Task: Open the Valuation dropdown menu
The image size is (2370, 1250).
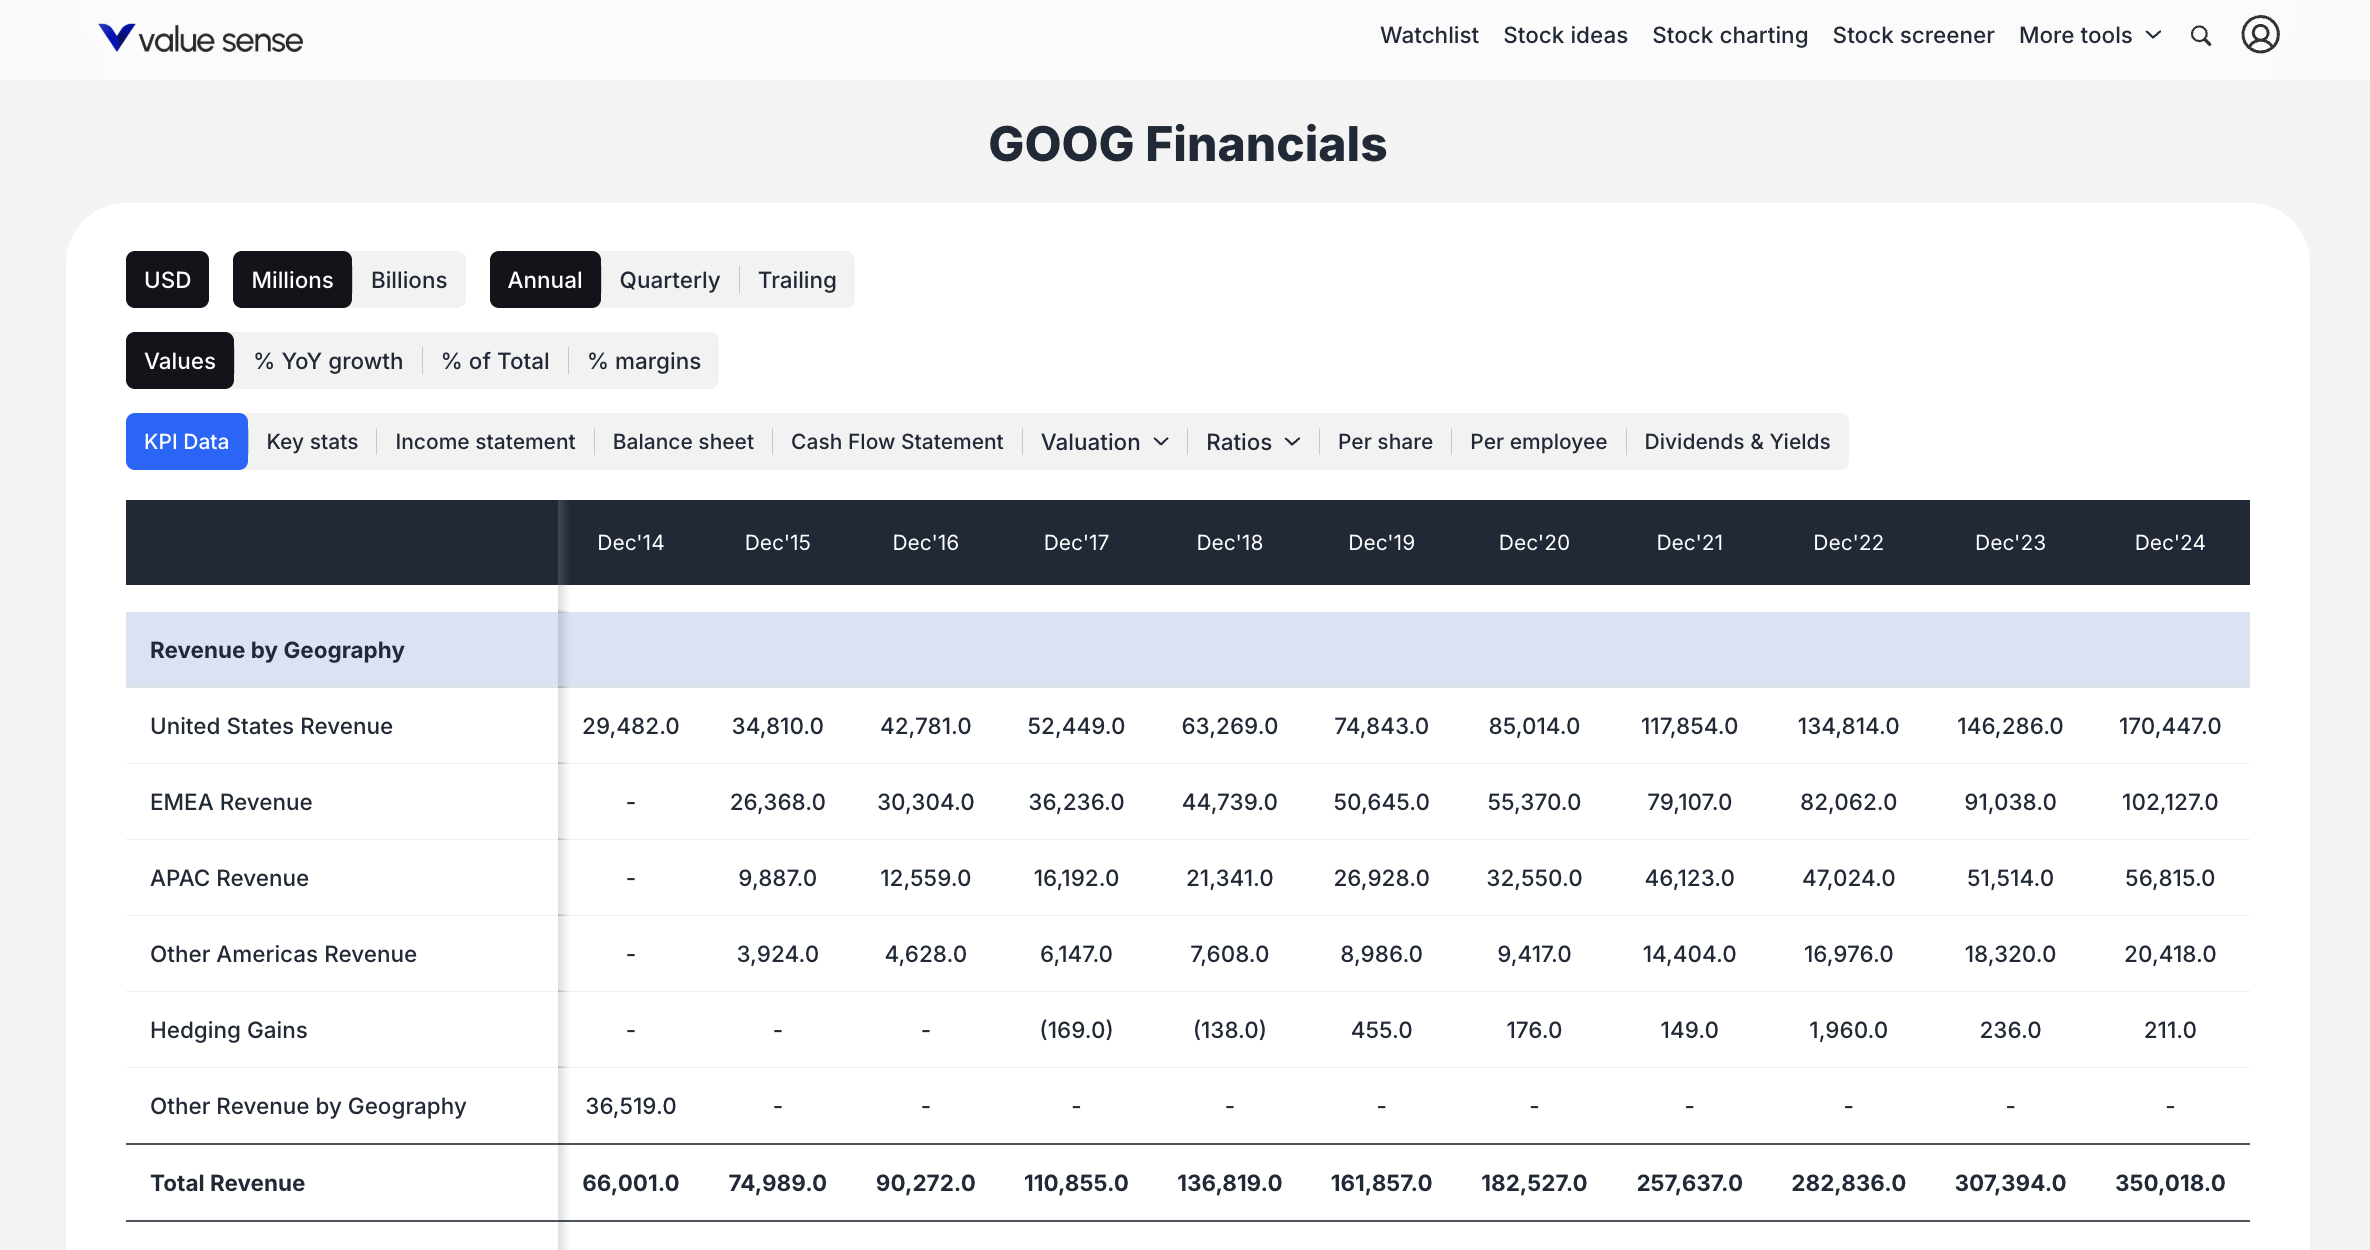Action: [x=1102, y=441]
